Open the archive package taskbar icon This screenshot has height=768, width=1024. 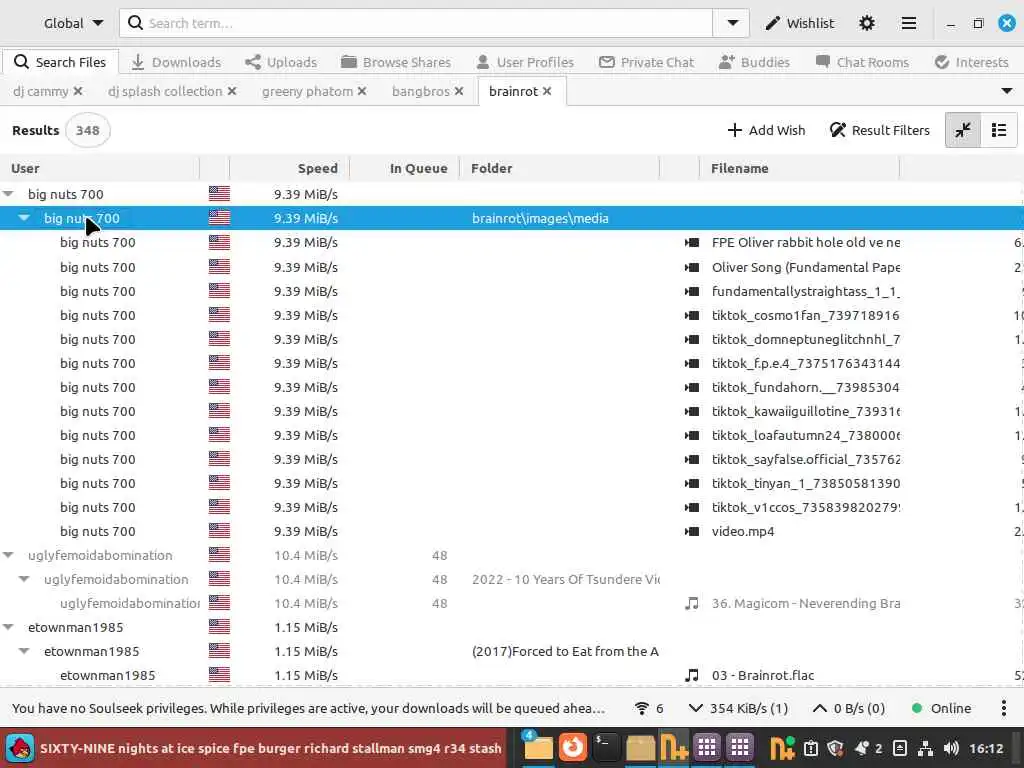(x=640, y=748)
